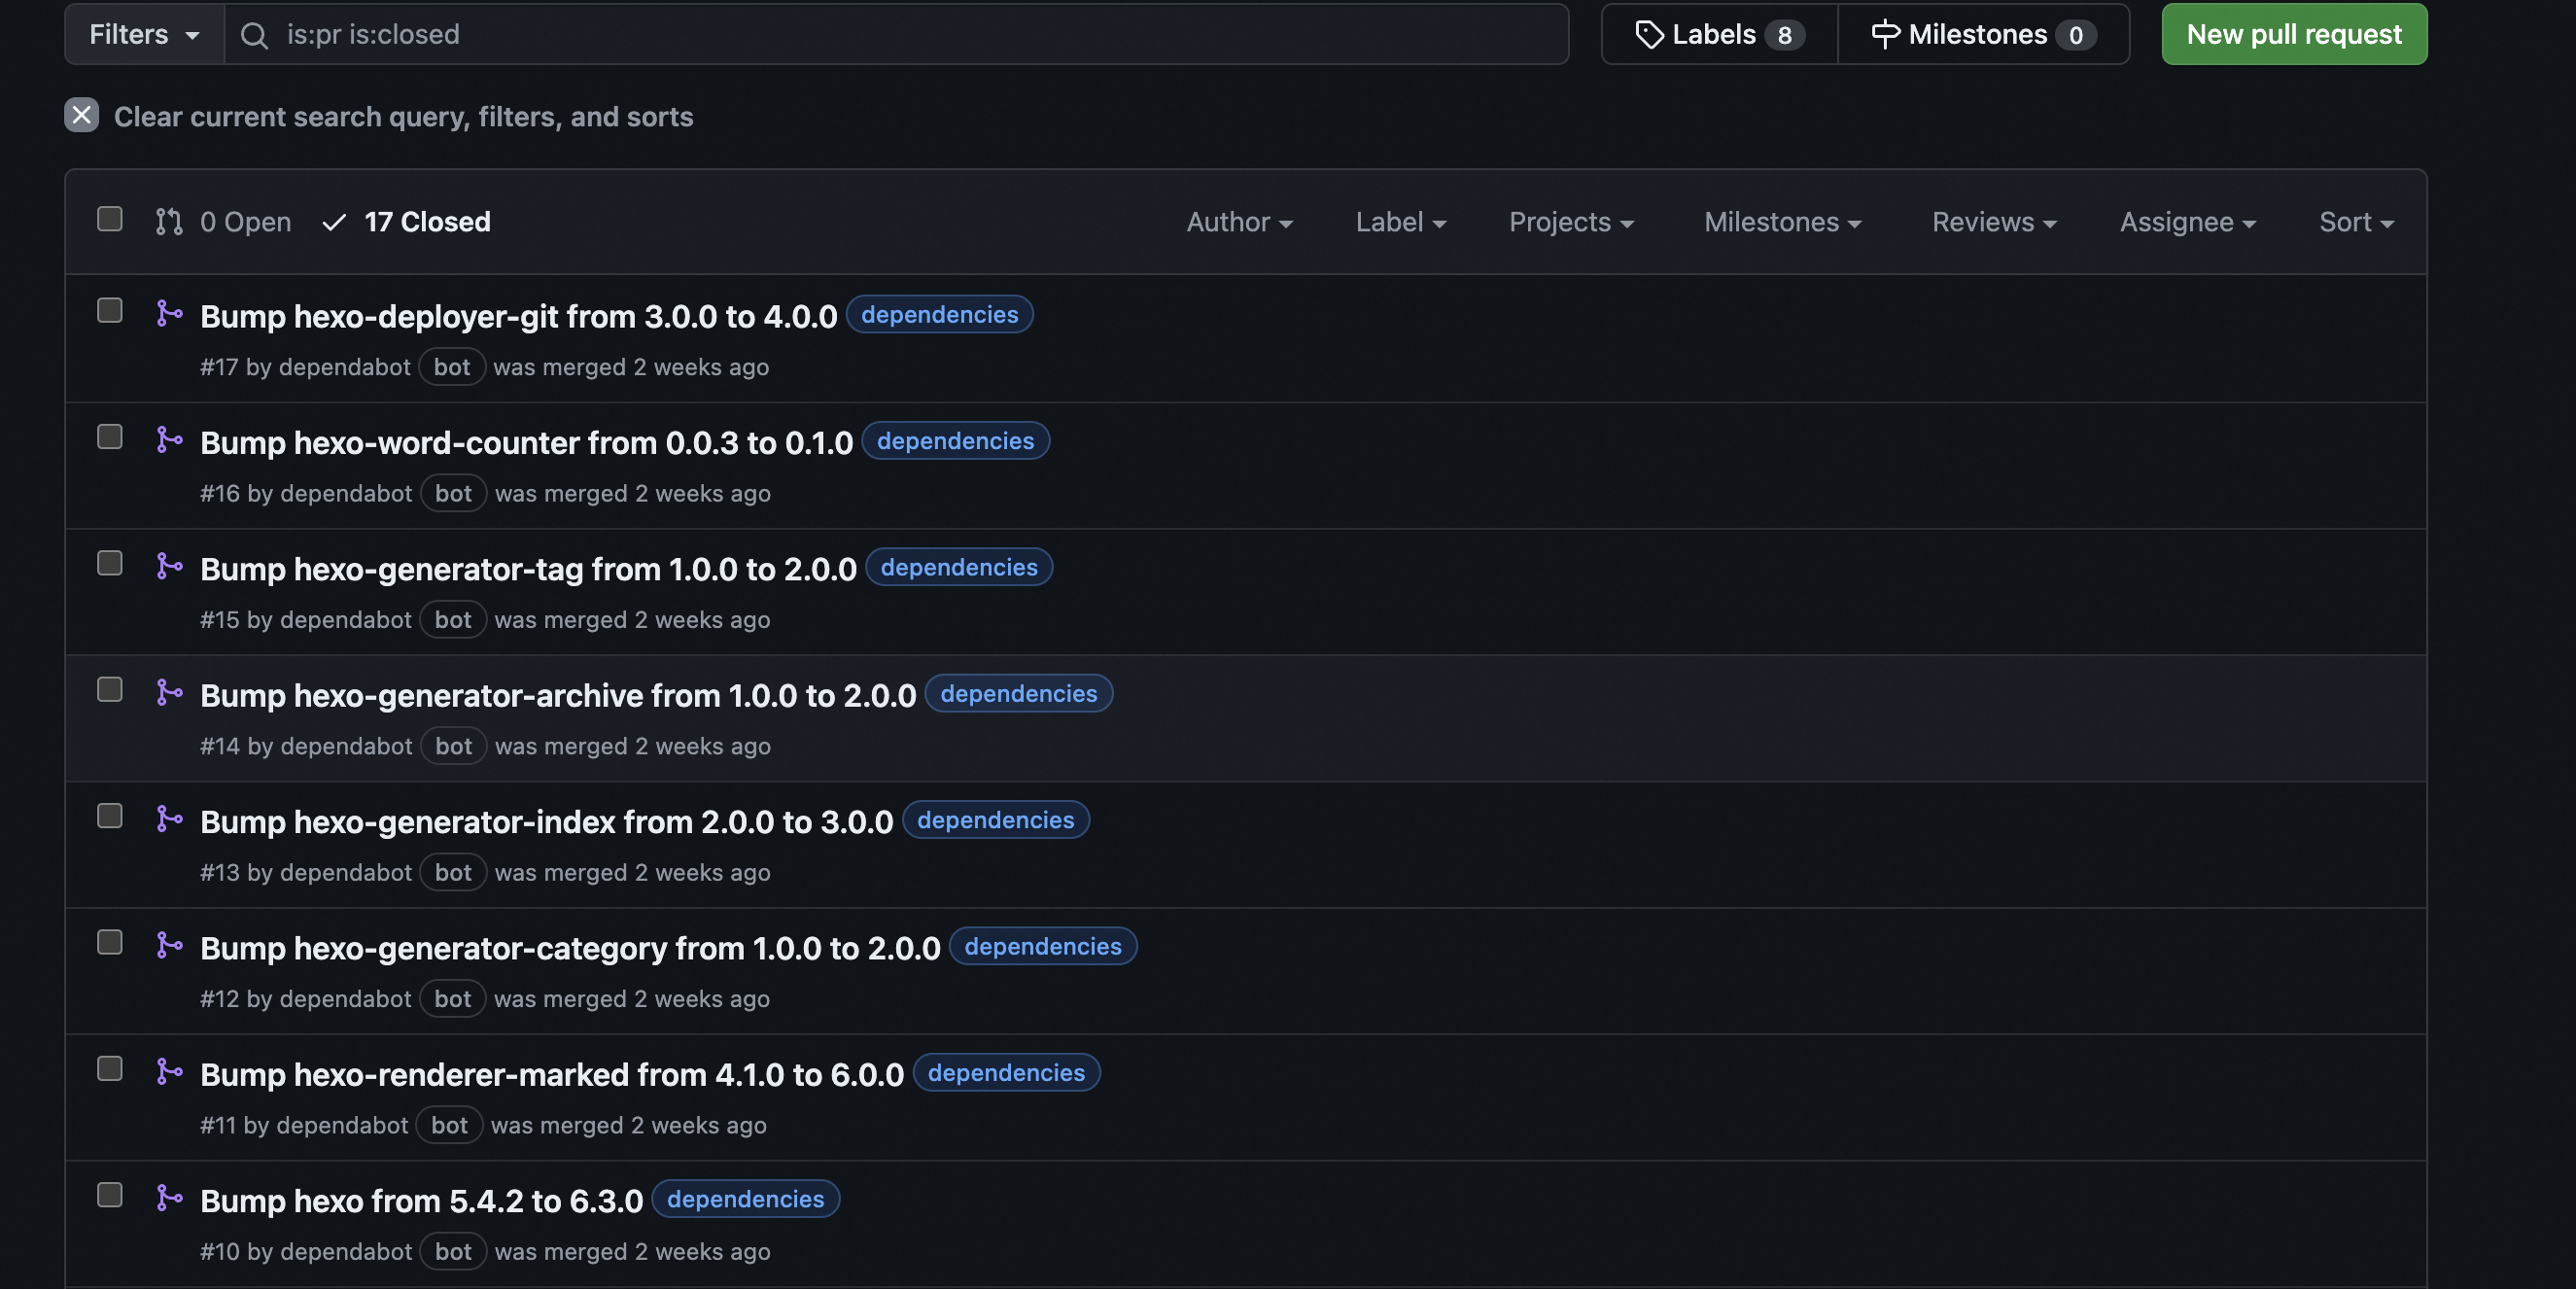
Task: Click New pull request button
Action: tap(2294, 34)
